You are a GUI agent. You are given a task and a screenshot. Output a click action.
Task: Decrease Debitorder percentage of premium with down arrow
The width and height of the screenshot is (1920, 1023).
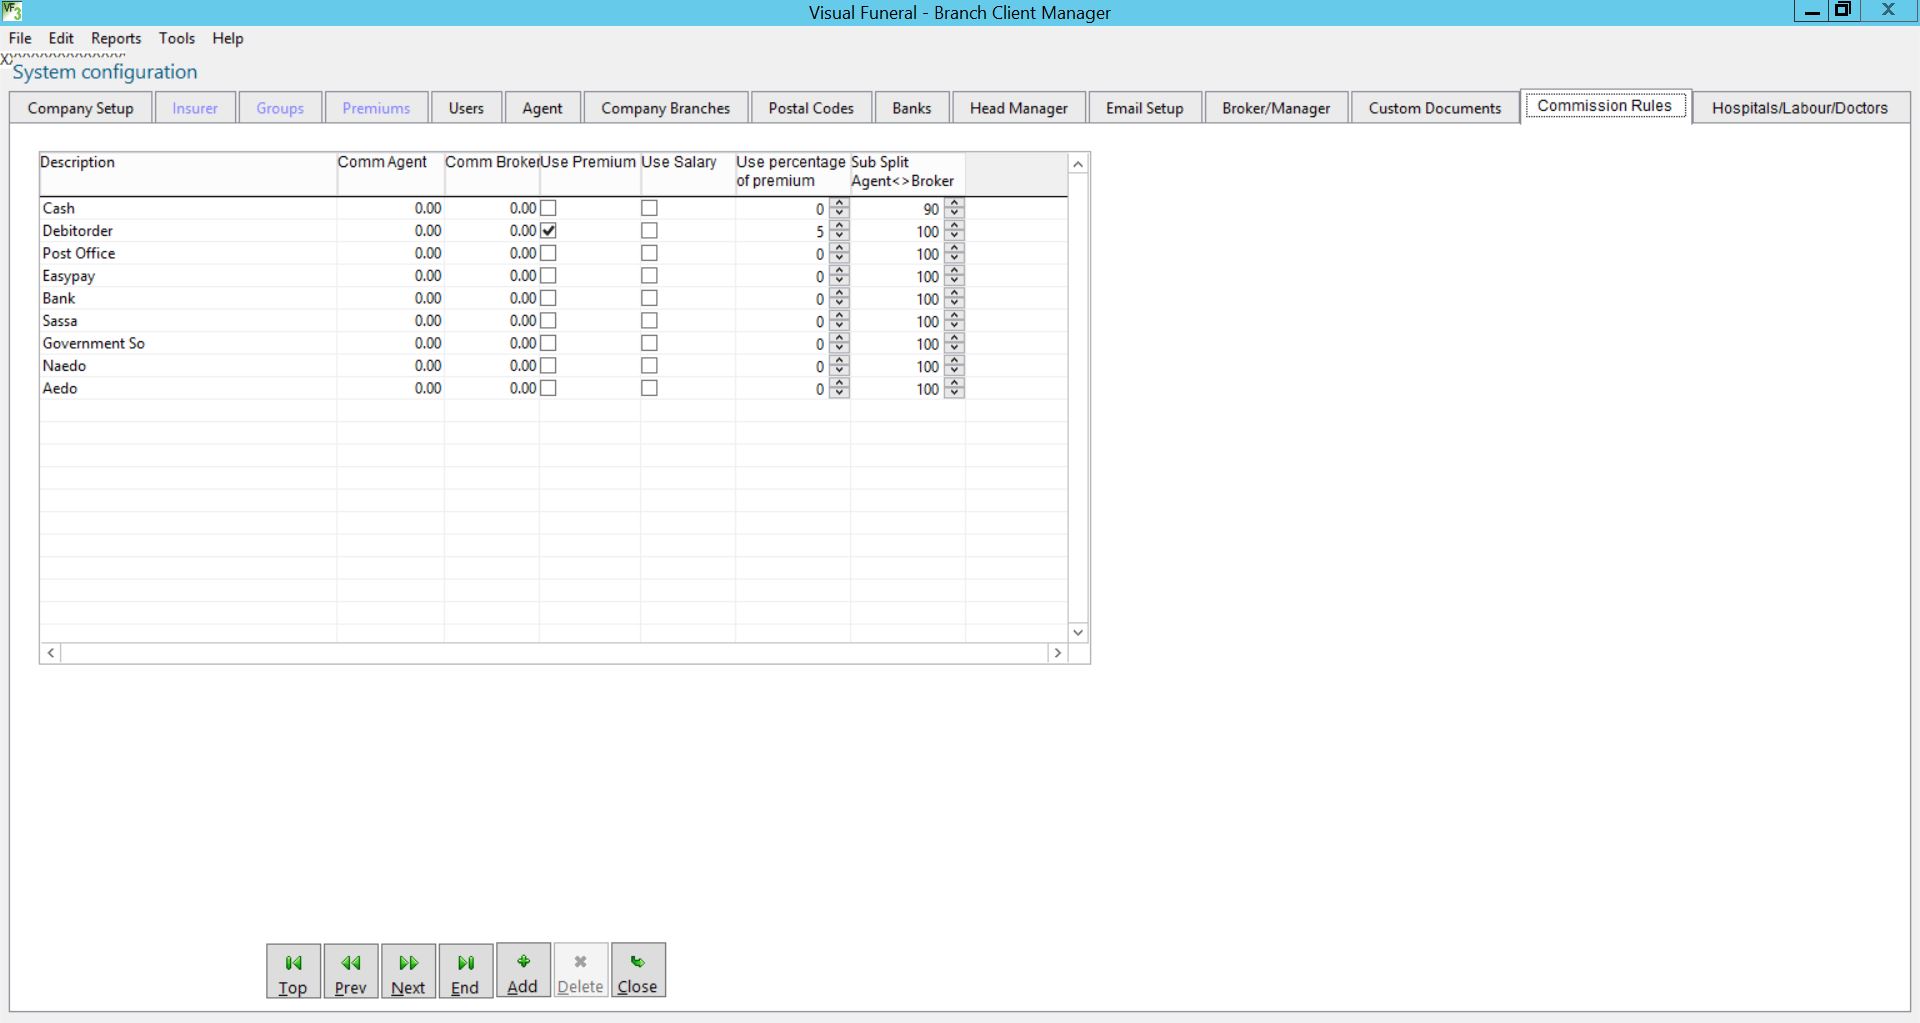(x=840, y=237)
